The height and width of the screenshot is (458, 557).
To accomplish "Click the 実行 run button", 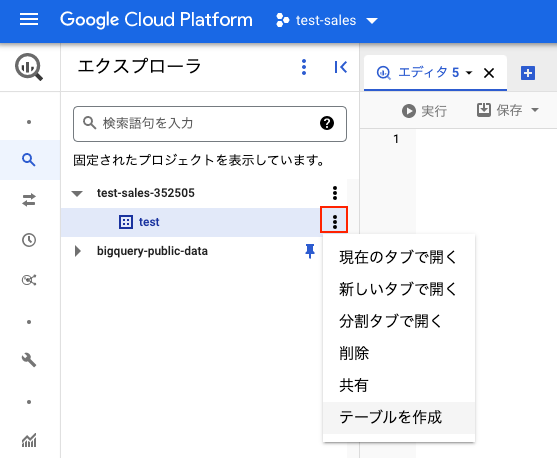I will (x=424, y=111).
